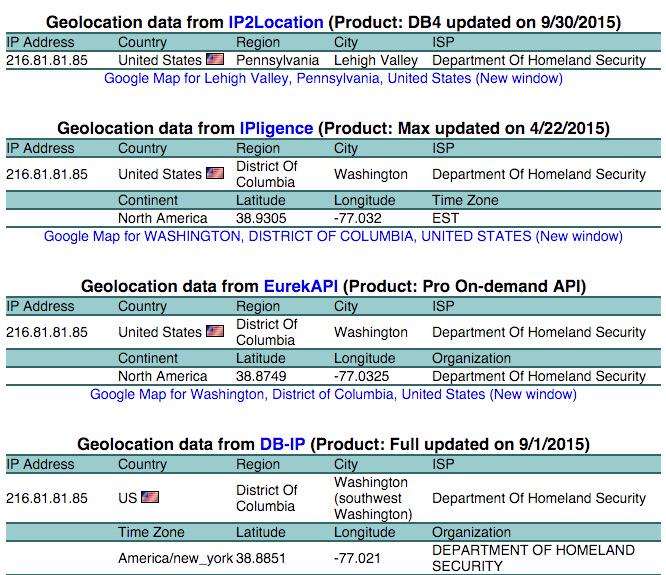
Task: Select IP address 216.81.81.85 in IPligence table
Action: click(47, 174)
